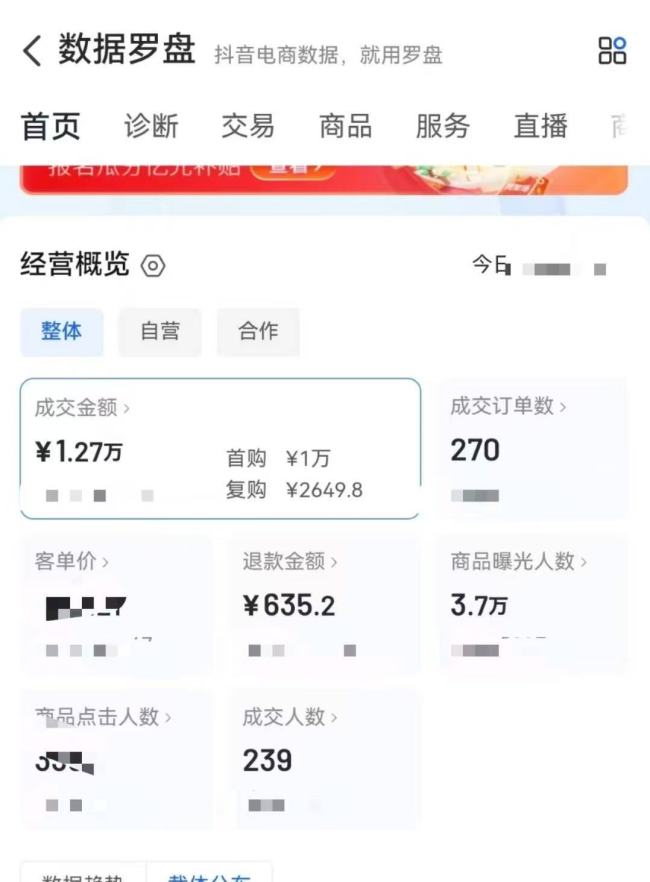Go to the 首页 tab

coord(50,127)
